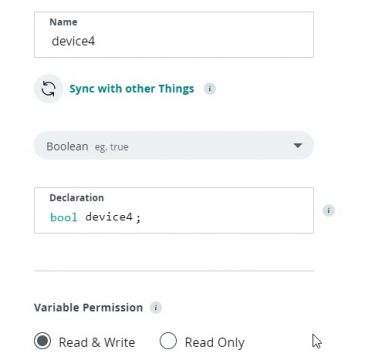This screenshot has height=360, width=365.
Task: Open info icon beside Sync with other Things
Action: pos(210,89)
